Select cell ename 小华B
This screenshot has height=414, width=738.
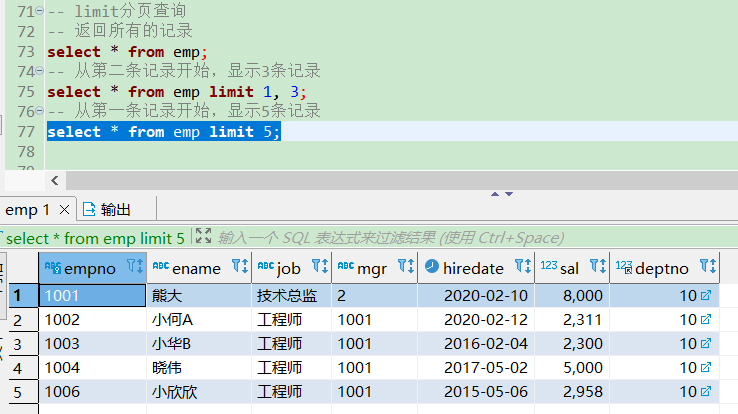pos(199,344)
